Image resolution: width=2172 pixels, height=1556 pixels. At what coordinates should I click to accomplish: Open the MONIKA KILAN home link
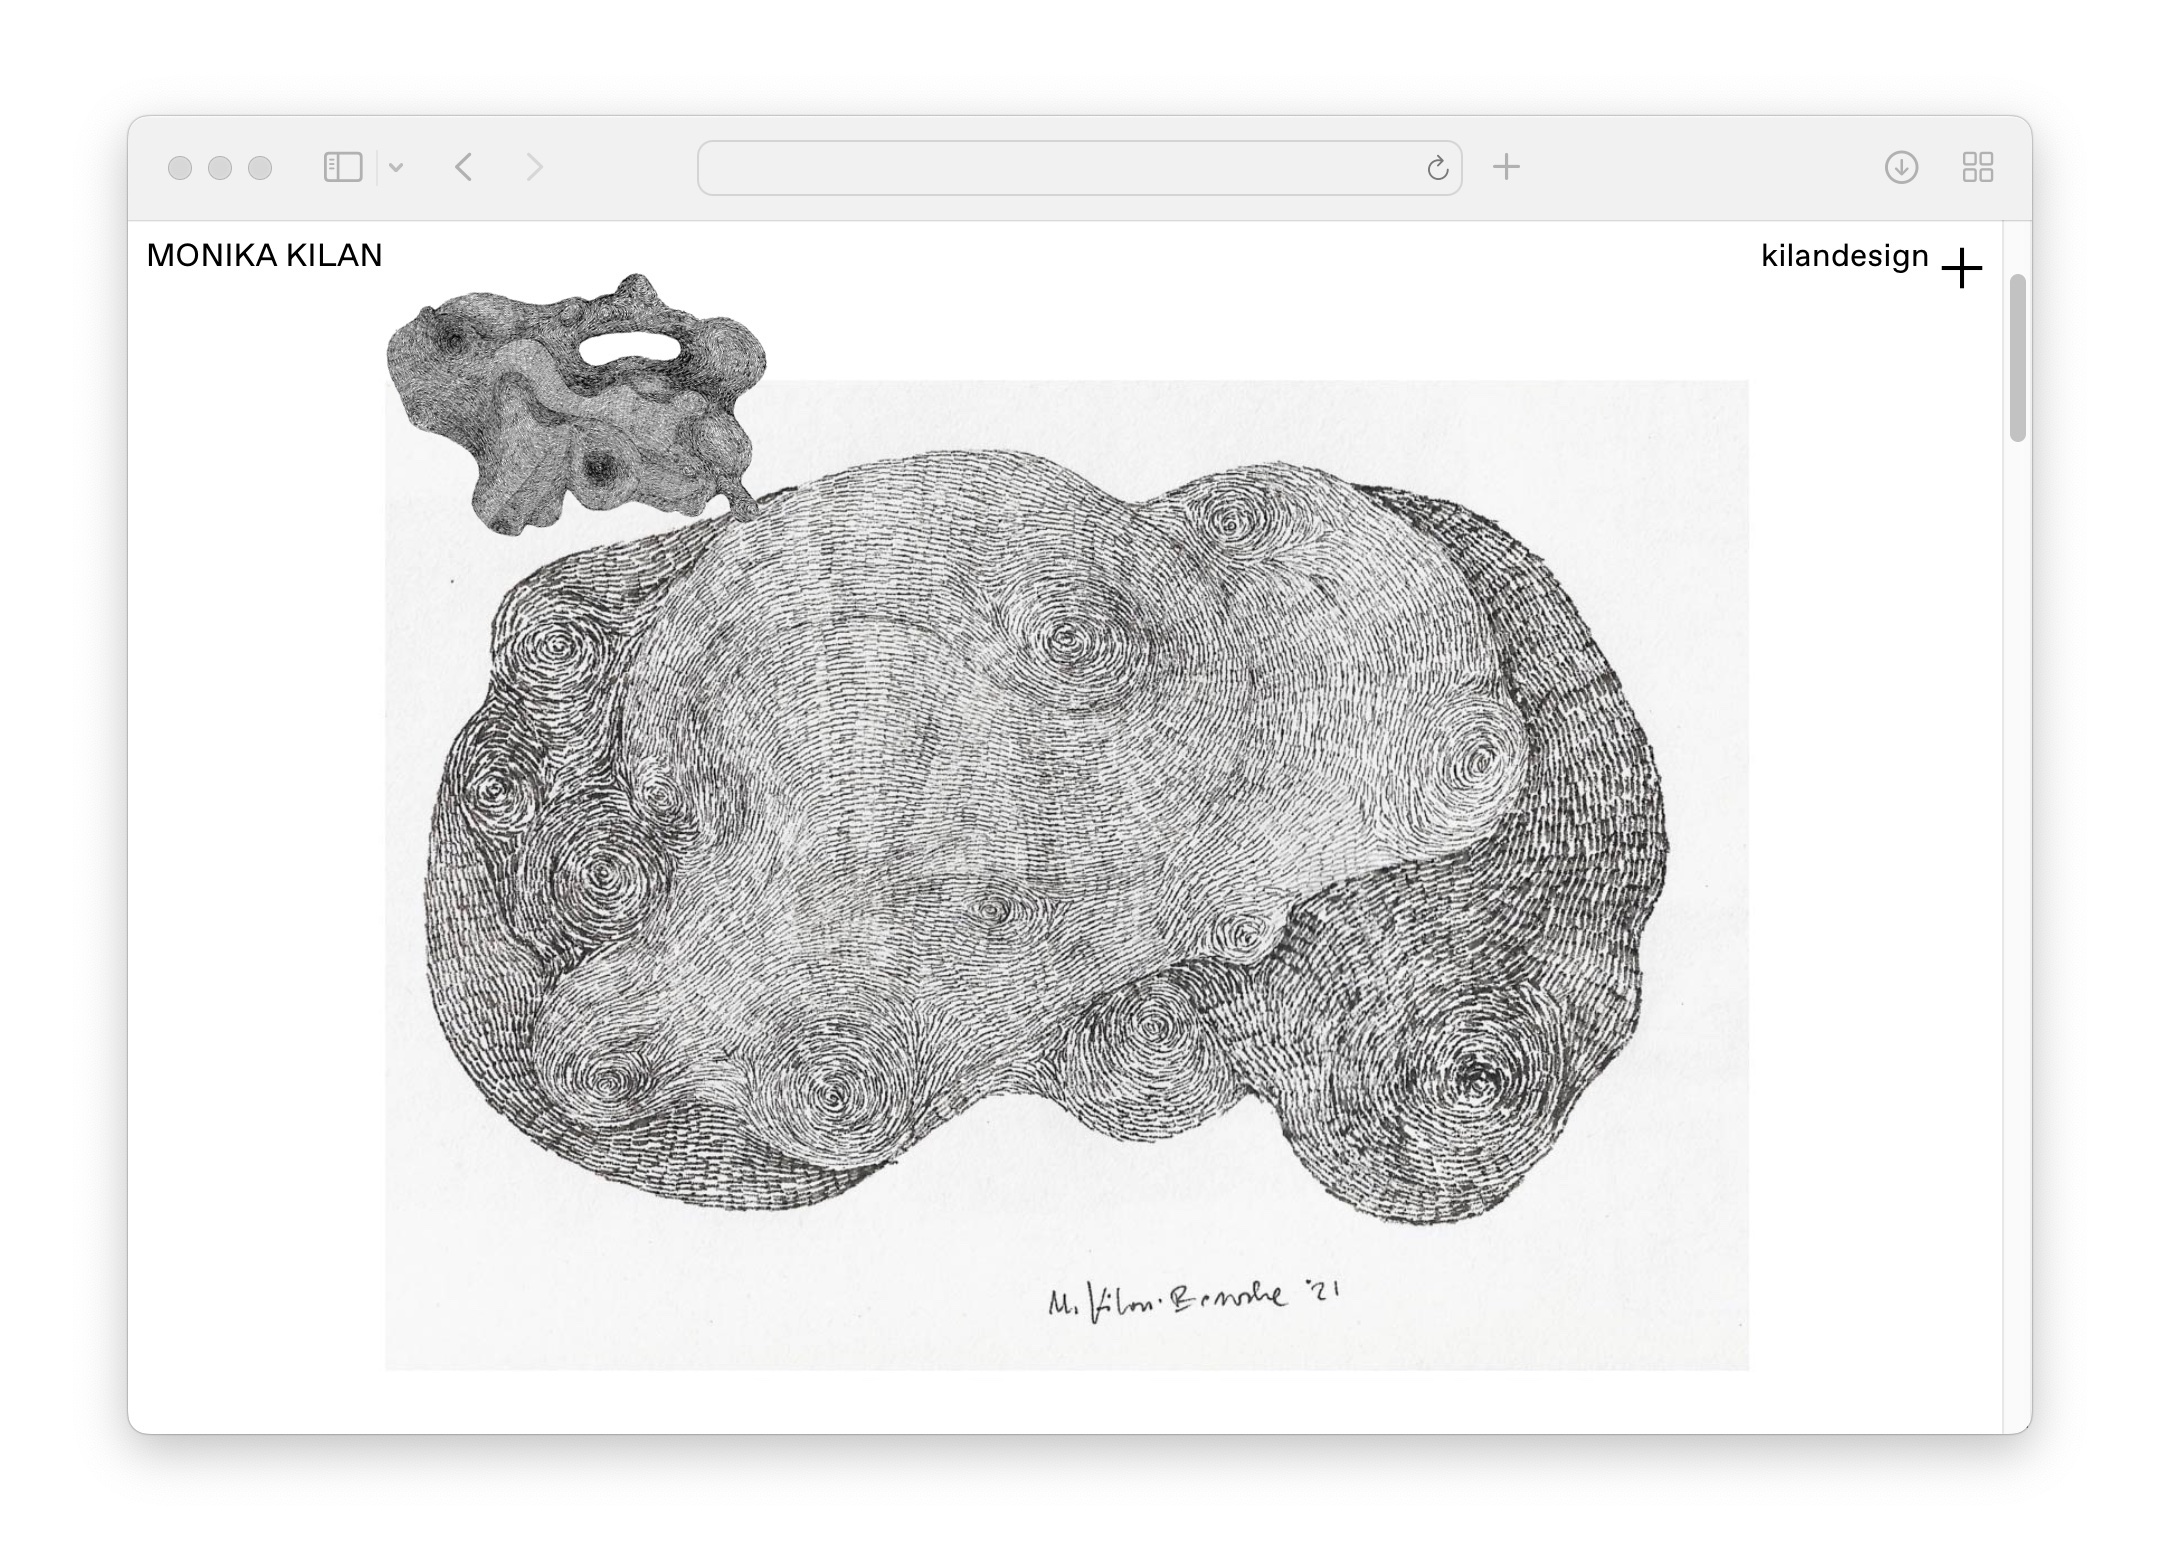(x=264, y=256)
